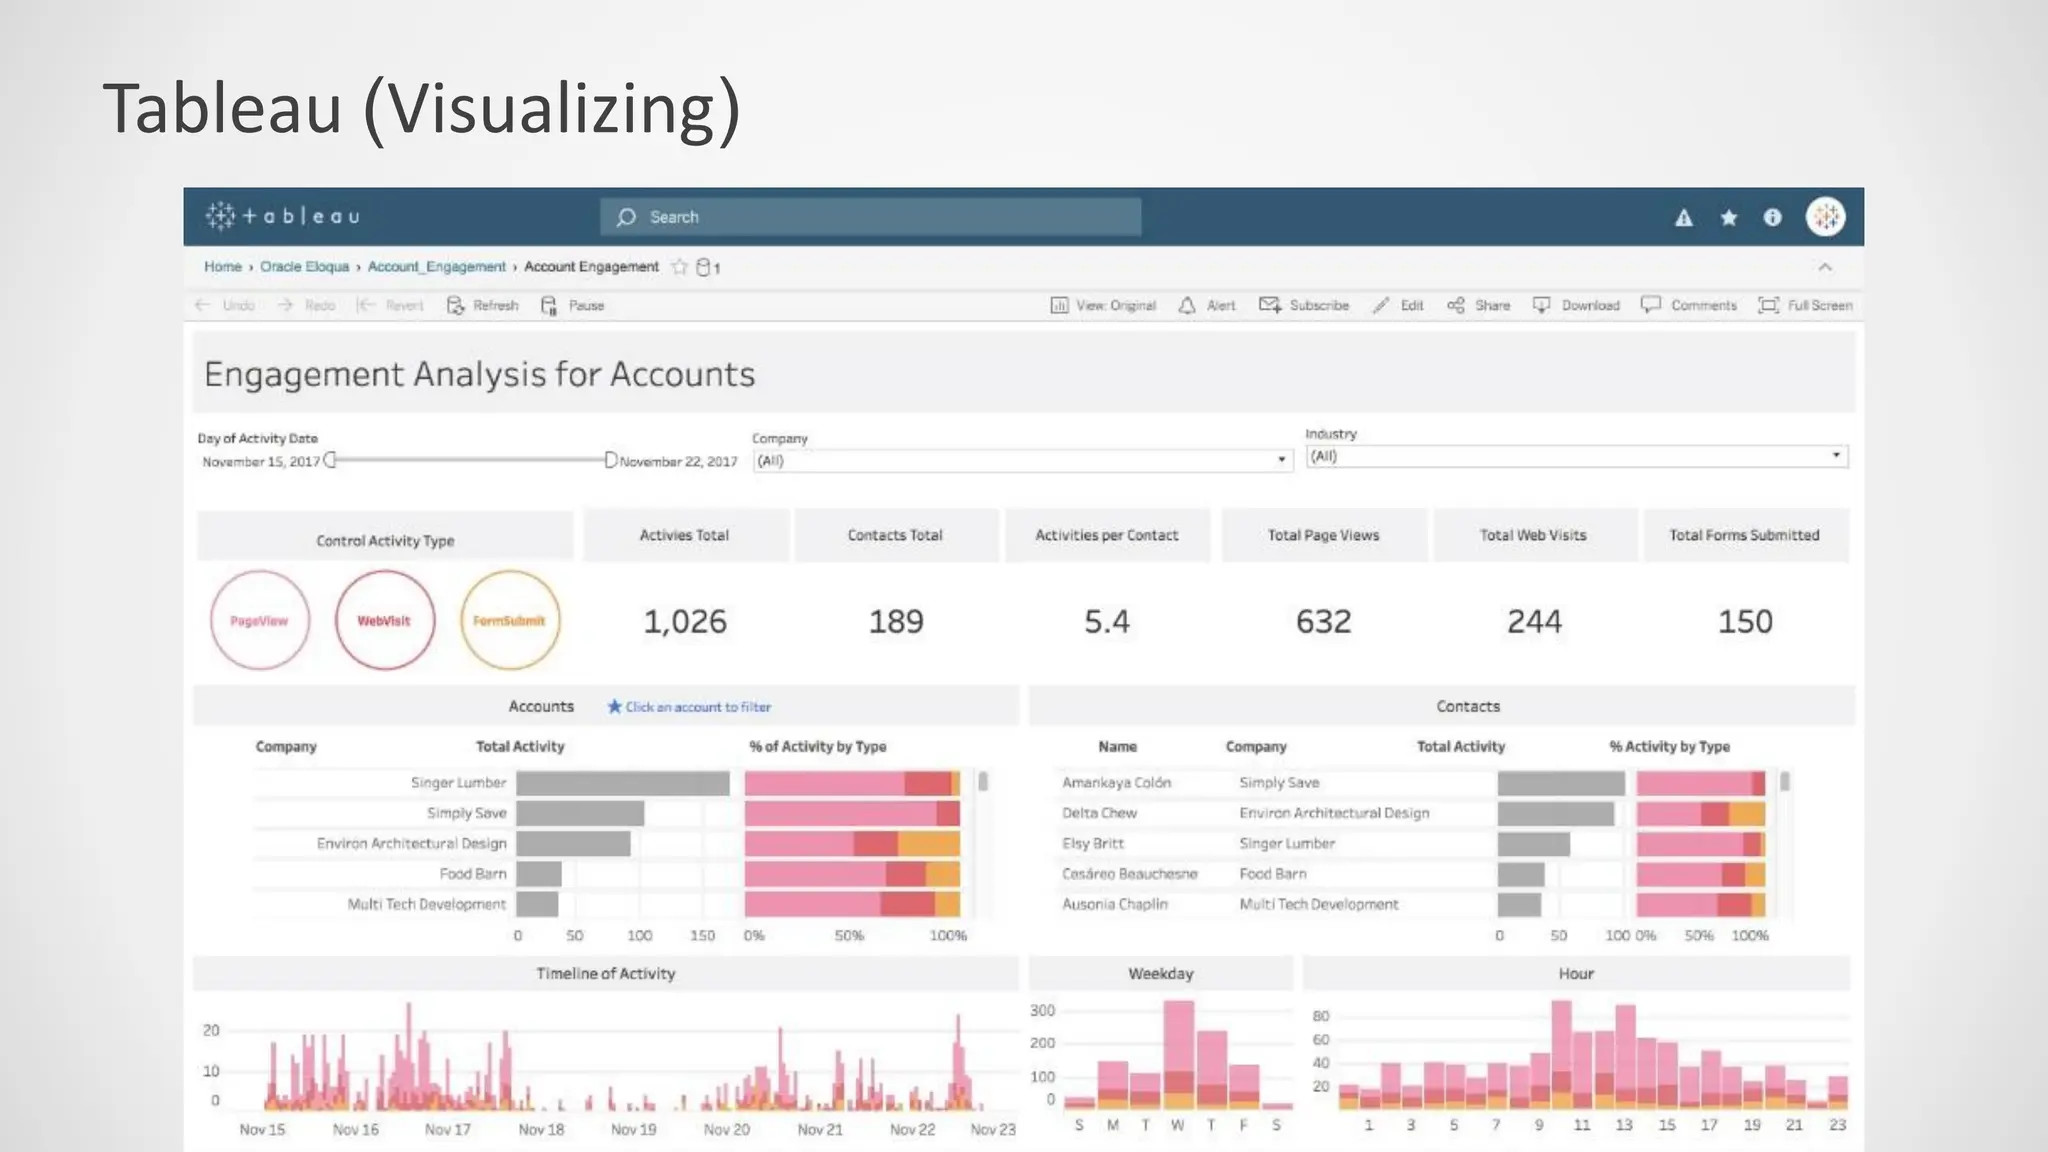Image resolution: width=2048 pixels, height=1152 pixels.
Task: Toggle the WebVisit activity type circle
Action: (385, 620)
